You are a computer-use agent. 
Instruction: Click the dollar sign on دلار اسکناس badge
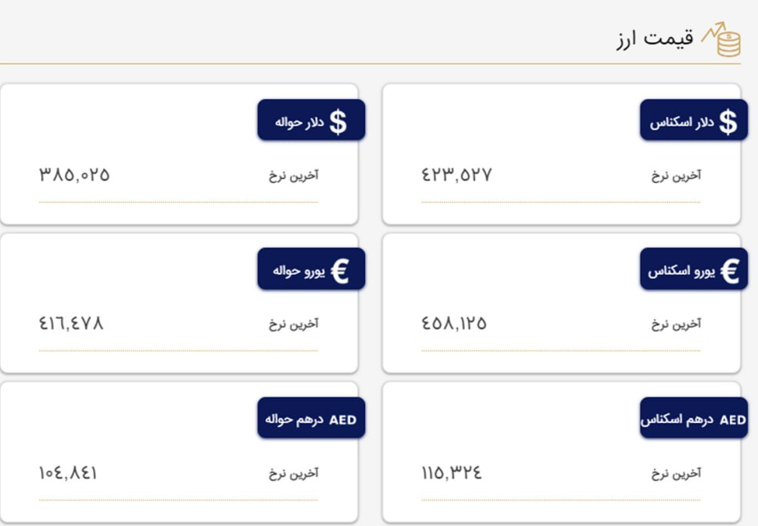point(728,122)
